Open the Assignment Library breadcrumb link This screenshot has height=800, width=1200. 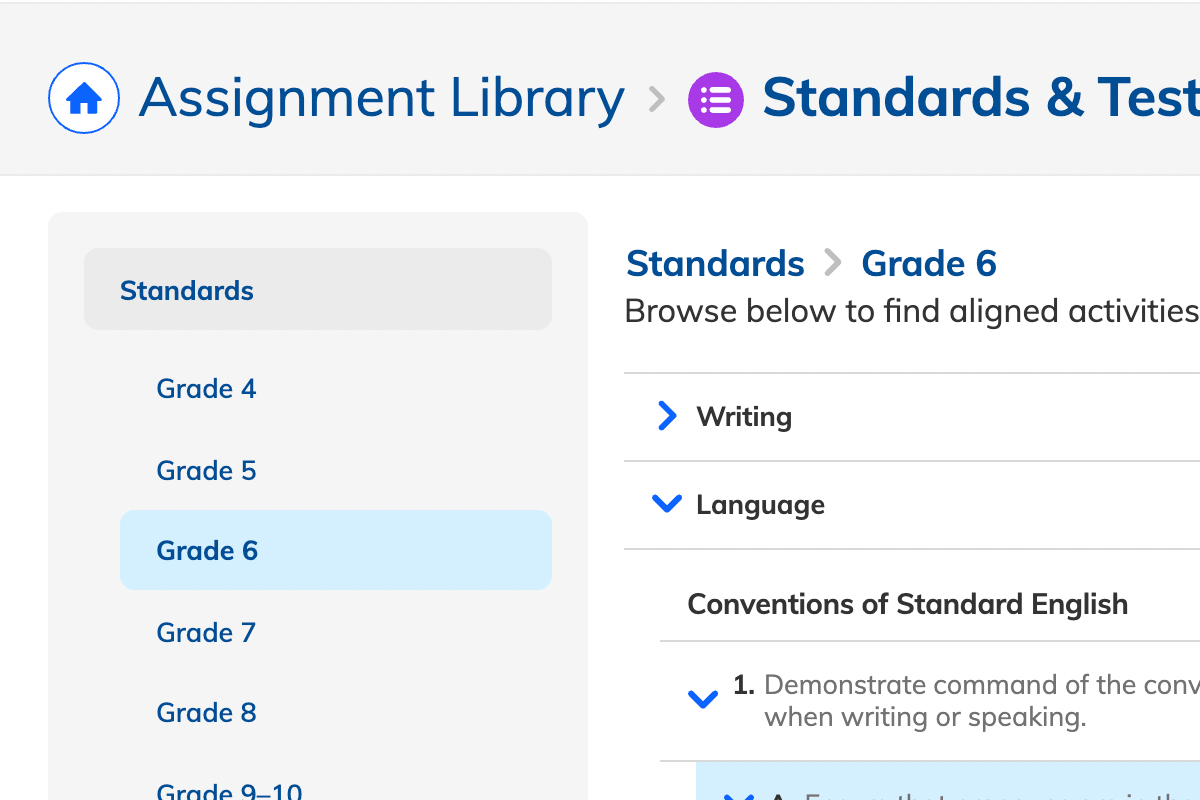coord(380,97)
